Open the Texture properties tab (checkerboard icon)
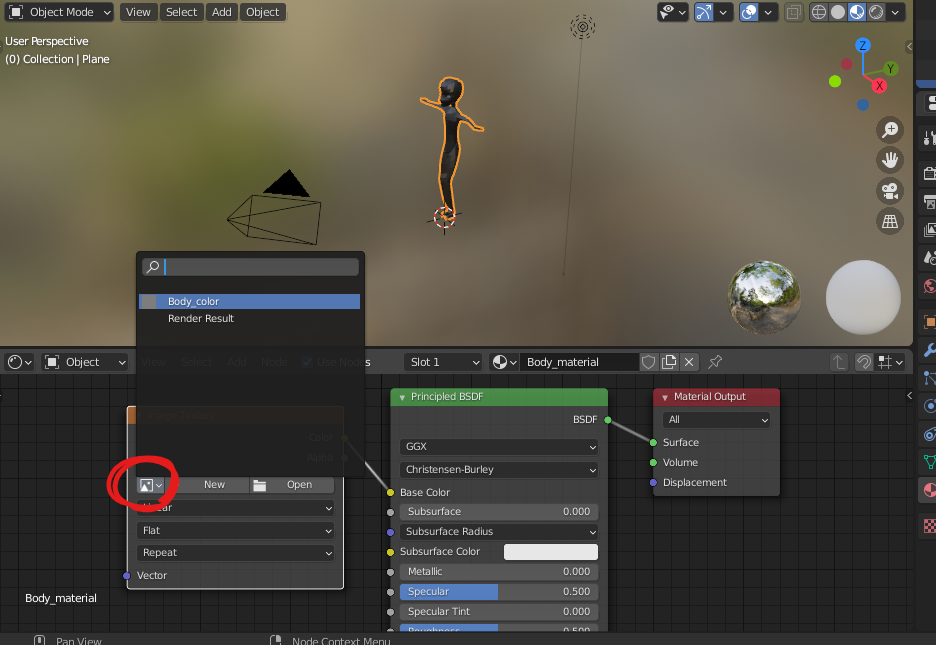This screenshot has width=936, height=645. pos(929,526)
